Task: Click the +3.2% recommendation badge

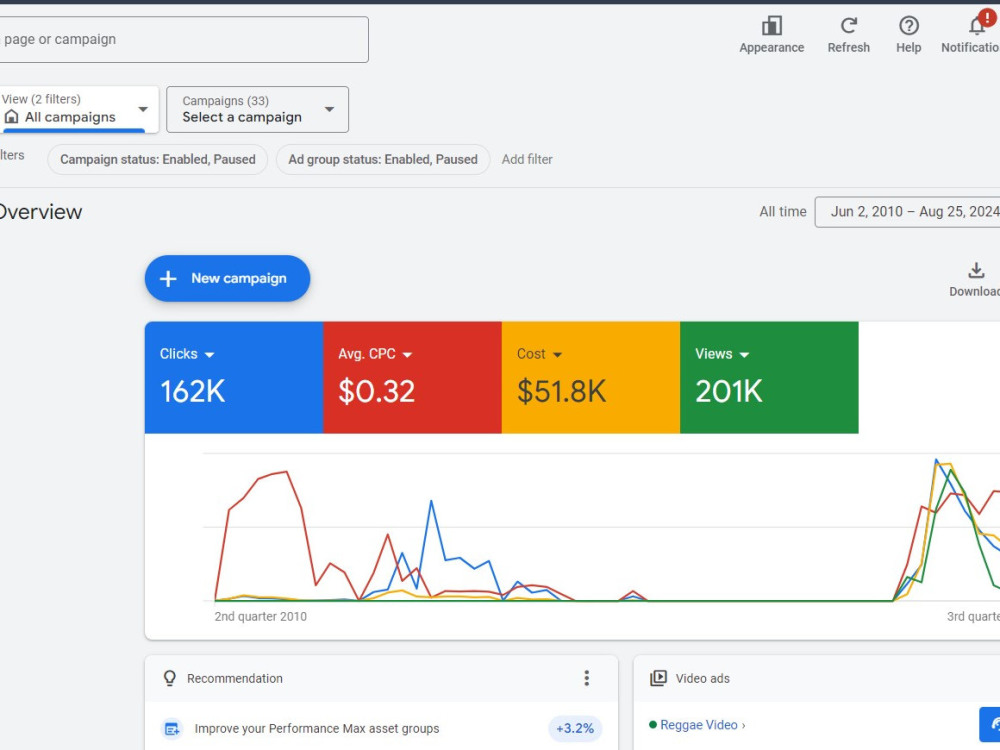Action: 575,728
